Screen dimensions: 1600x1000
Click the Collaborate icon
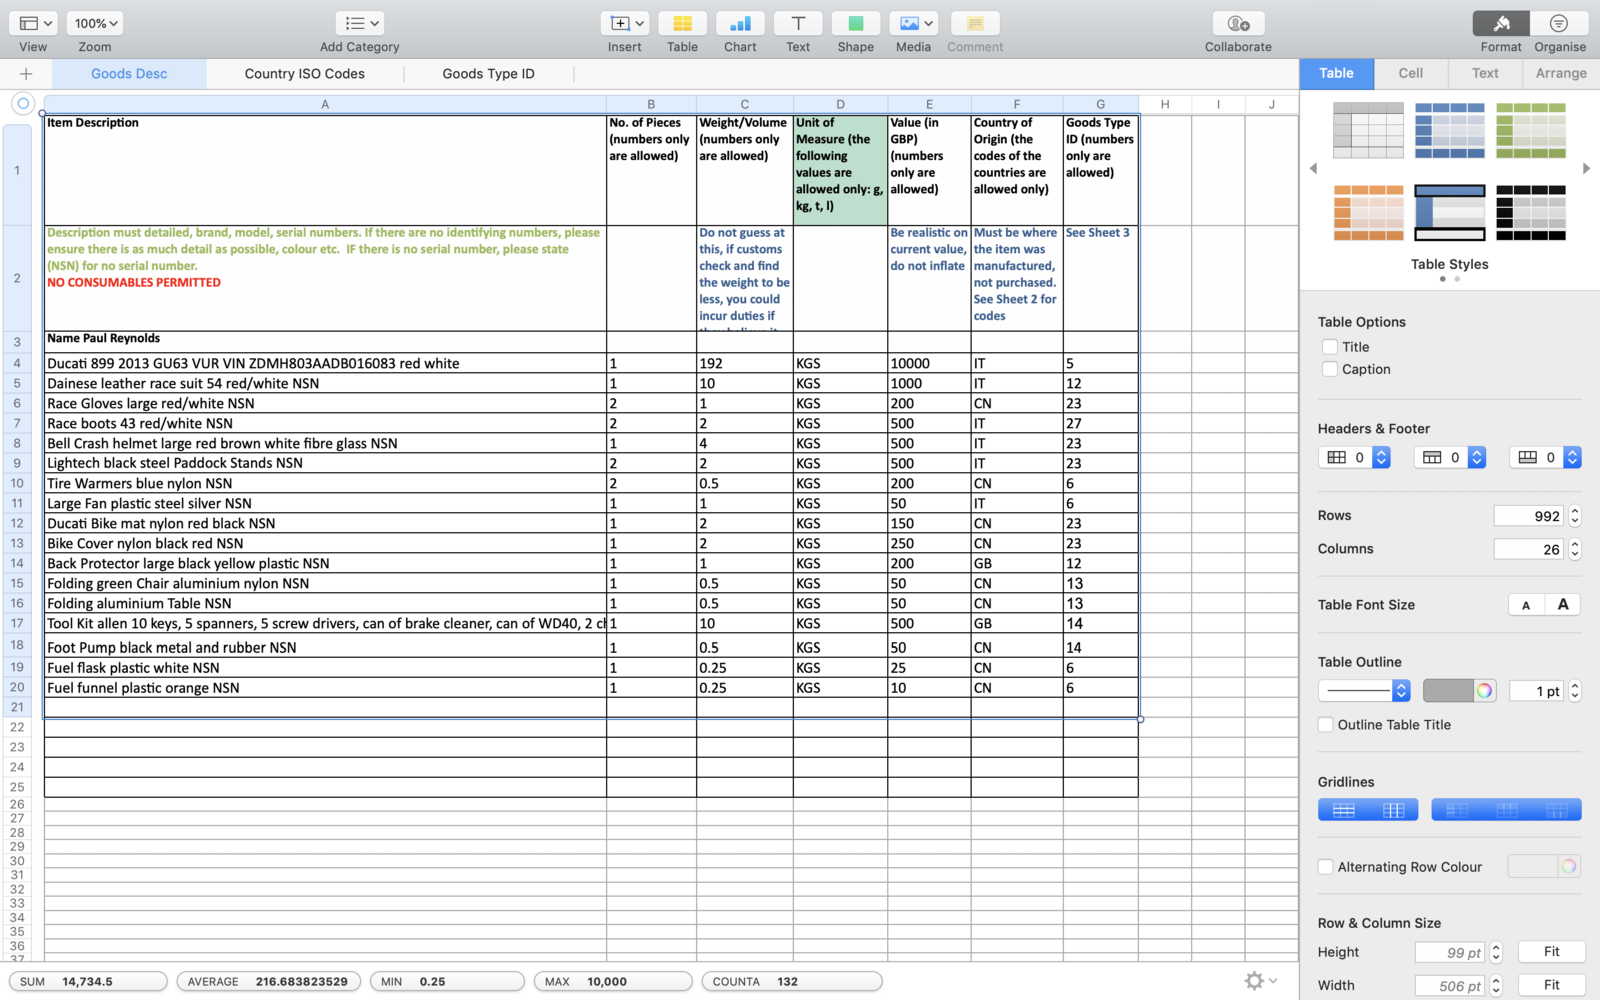(1238, 24)
